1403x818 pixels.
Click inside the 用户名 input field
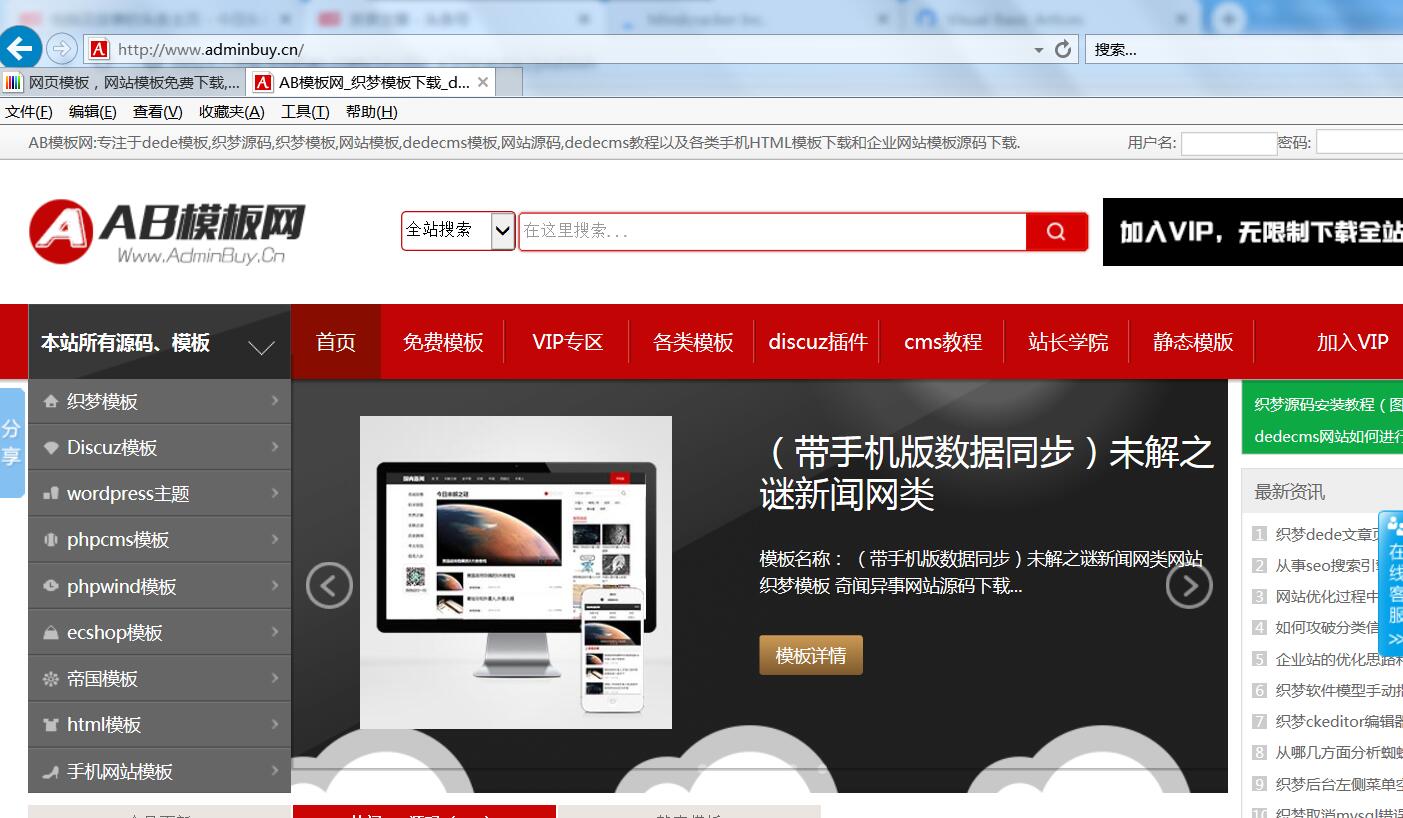pyautogui.click(x=1228, y=143)
